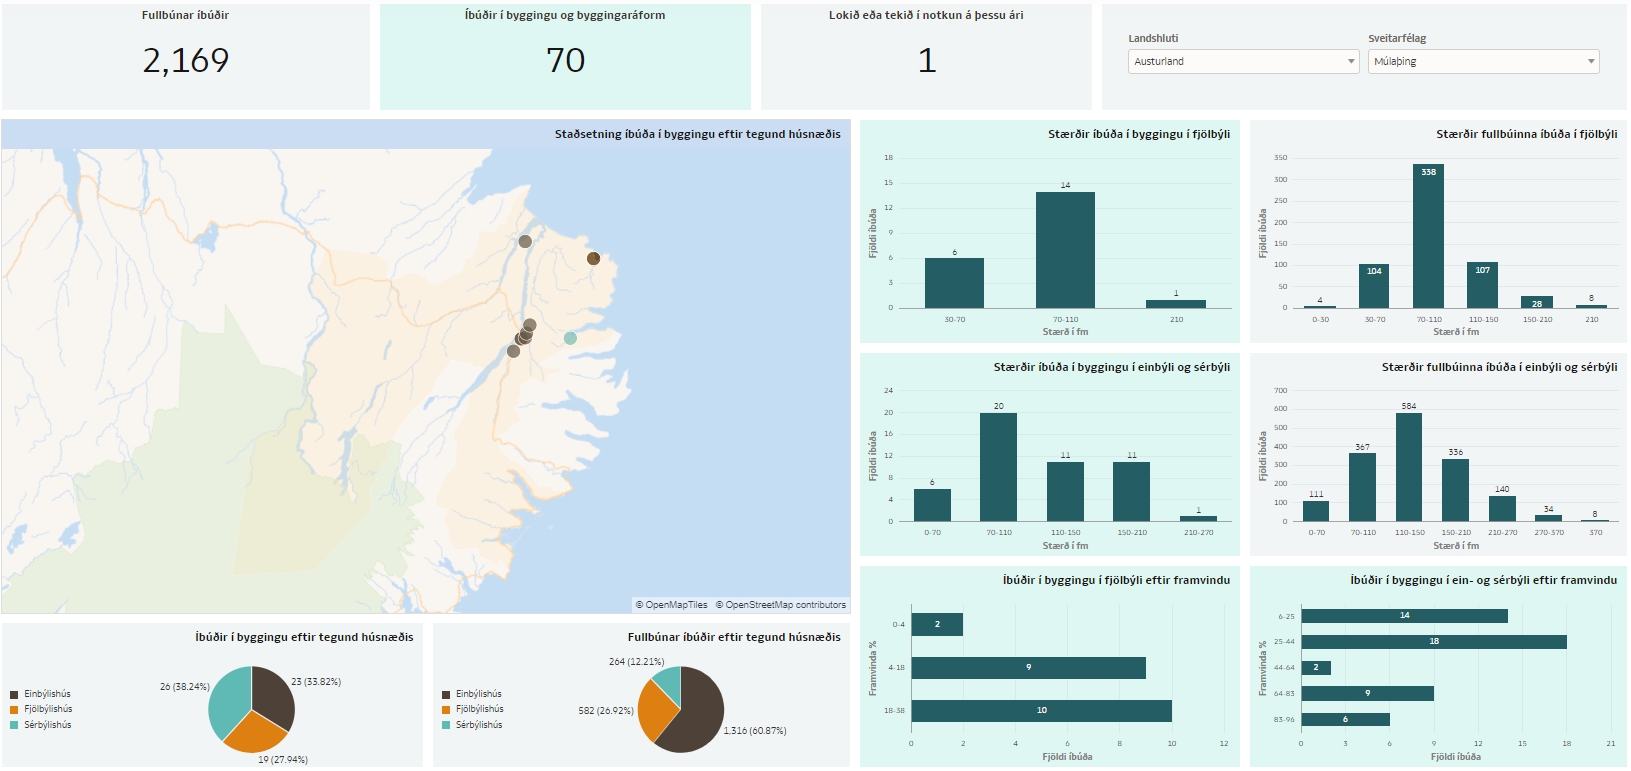
Task: Click the 18-38 progress bar labeled 10
Action: (x=1041, y=711)
